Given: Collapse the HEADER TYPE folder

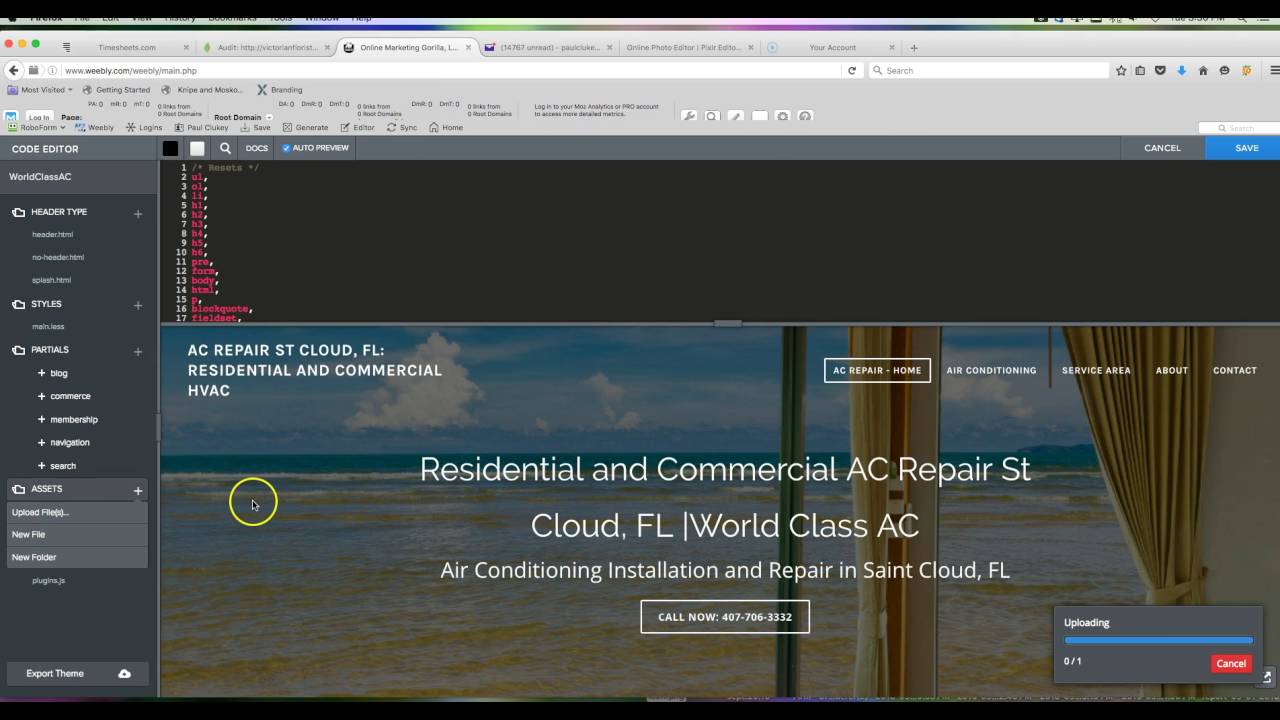Looking at the screenshot, I should pyautogui.click(x=18, y=212).
